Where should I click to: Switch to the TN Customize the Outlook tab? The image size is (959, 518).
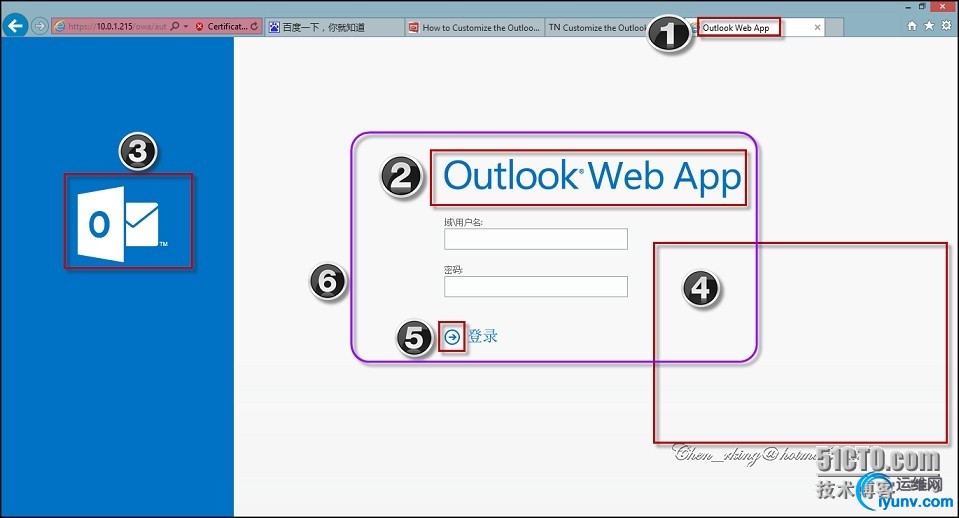pyautogui.click(x=596, y=28)
